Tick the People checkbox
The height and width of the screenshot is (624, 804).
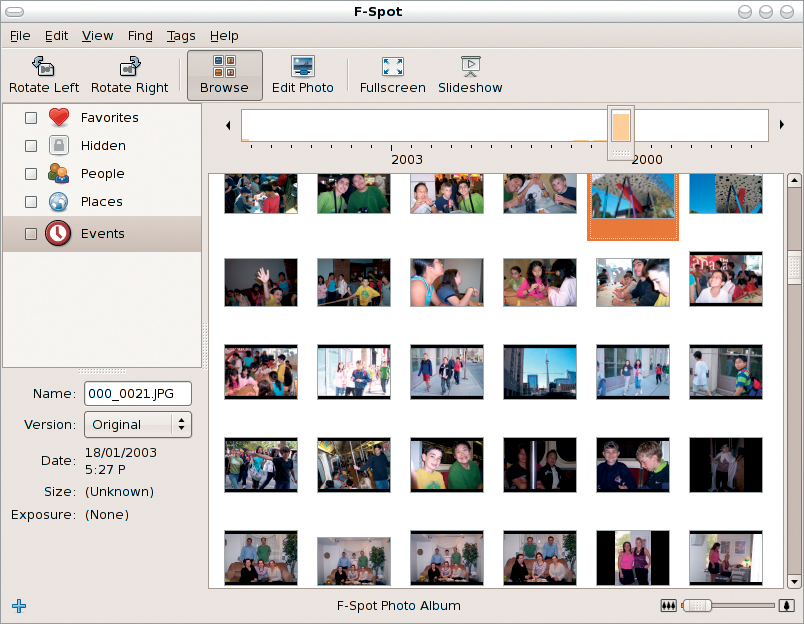(x=31, y=174)
